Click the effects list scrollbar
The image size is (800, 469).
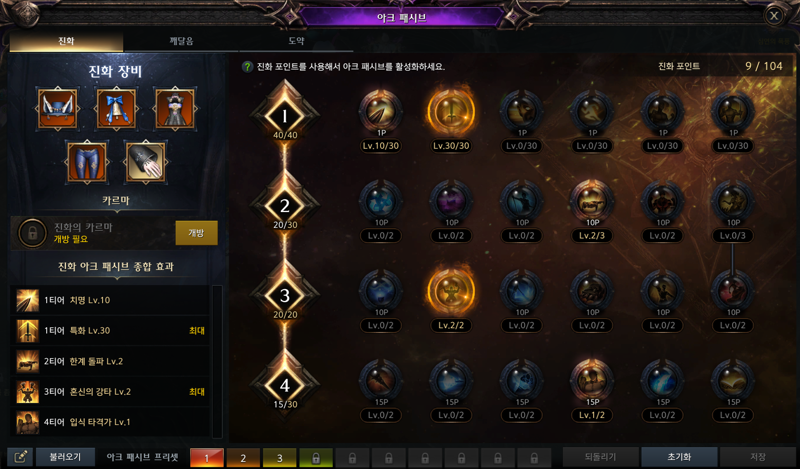point(217,361)
